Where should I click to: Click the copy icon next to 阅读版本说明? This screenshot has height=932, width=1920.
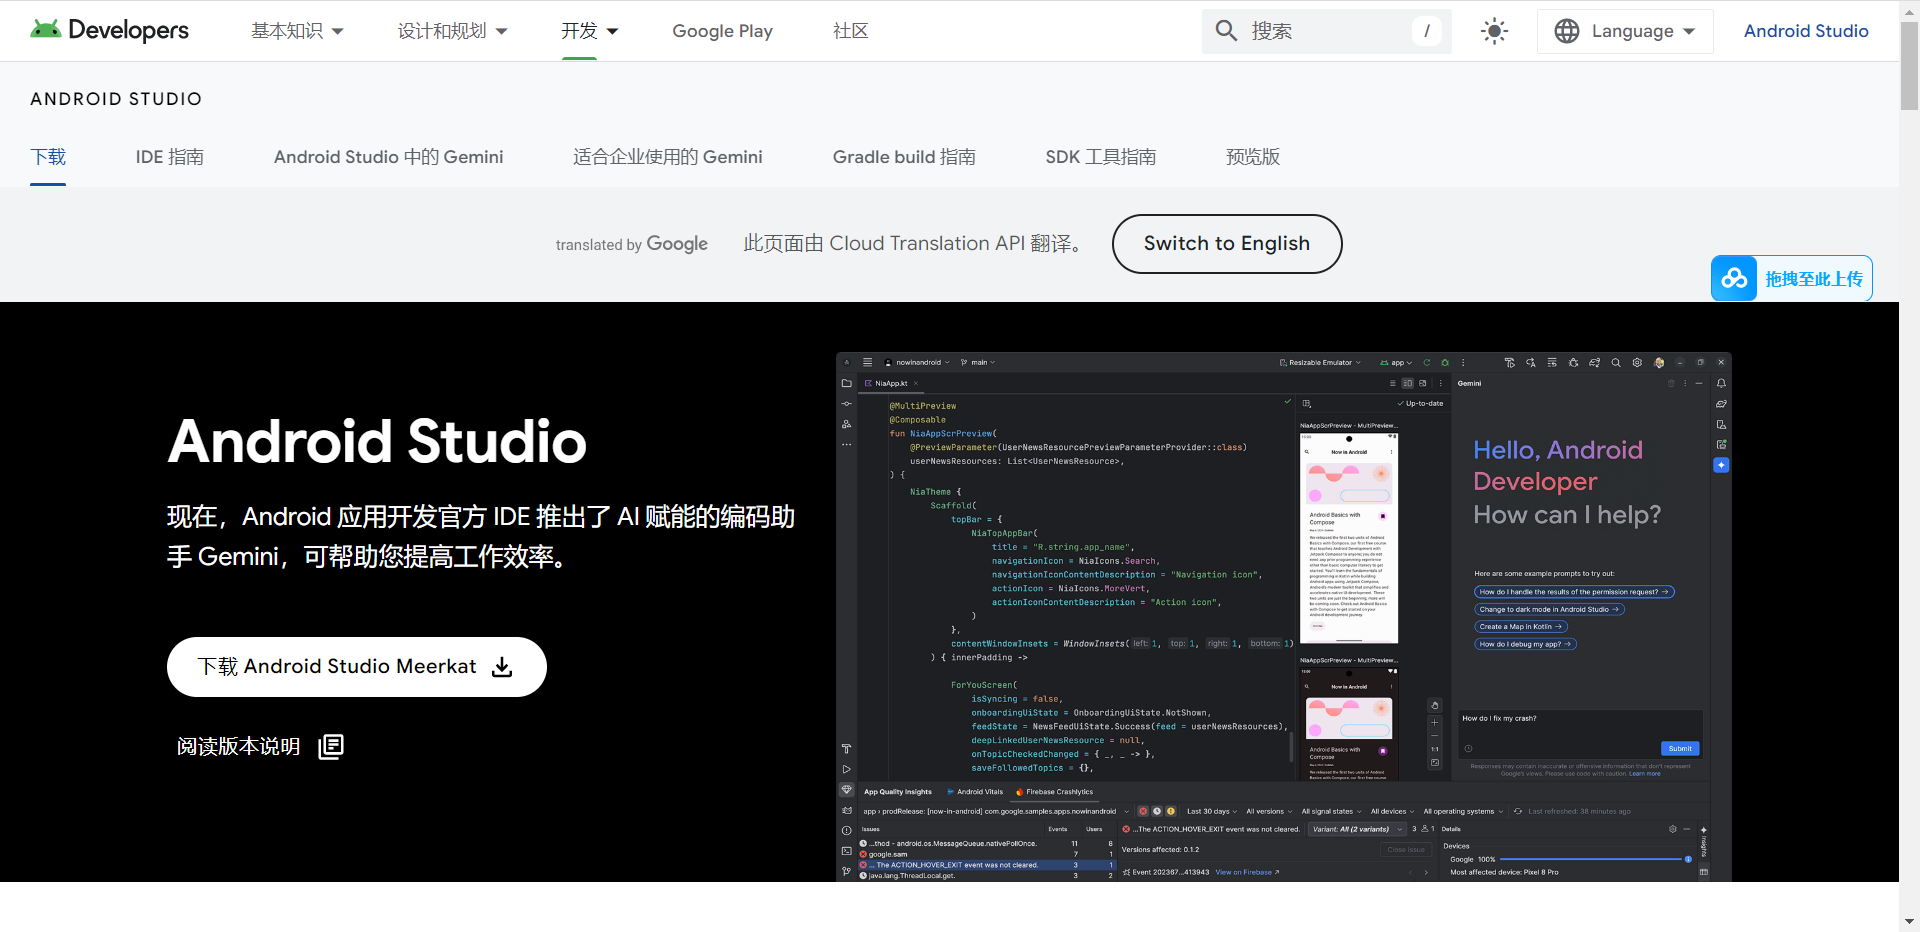[x=330, y=746]
